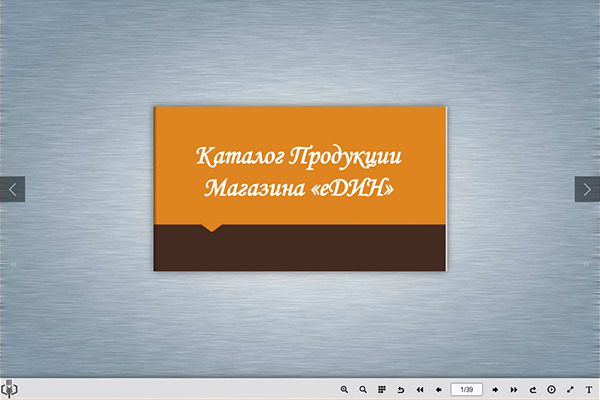Jump to the last page
The height and width of the screenshot is (400, 600).
514,389
